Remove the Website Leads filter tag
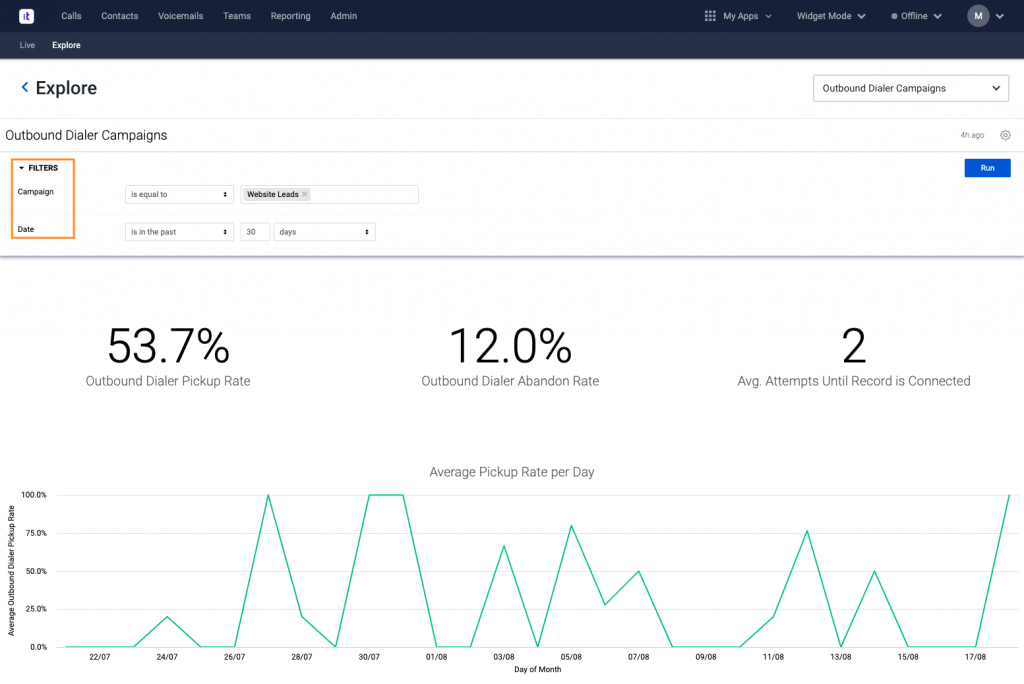This screenshot has width=1024, height=684. pos(305,194)
